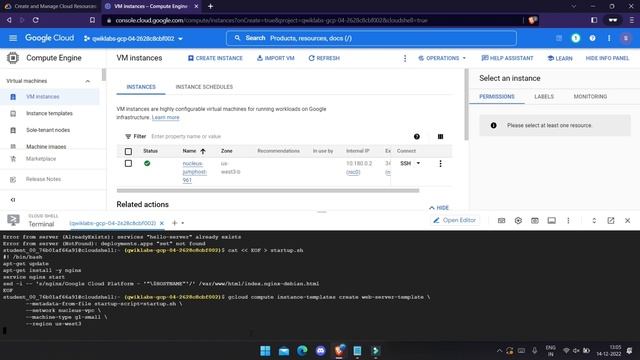Follow the Learn more link
This screenshot has height=360, width=640.
click(165, 118)
